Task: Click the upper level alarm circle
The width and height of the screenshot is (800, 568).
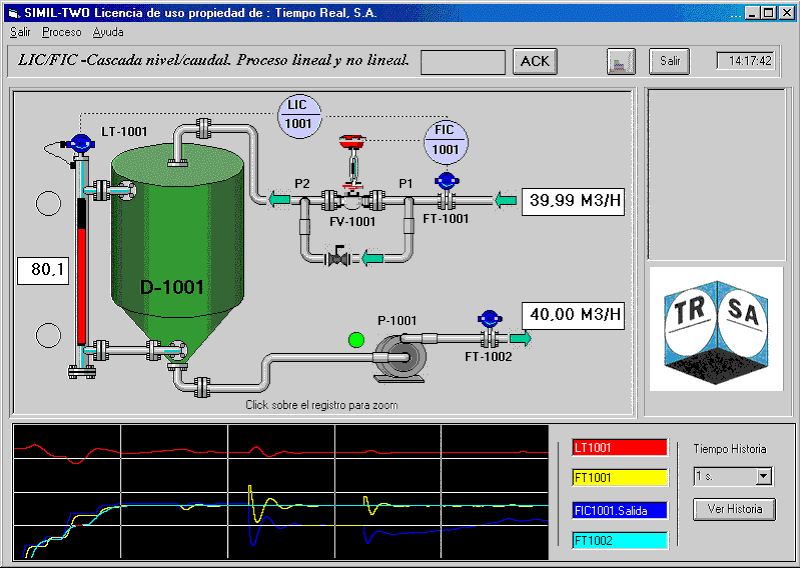Action: coord(48,203)
